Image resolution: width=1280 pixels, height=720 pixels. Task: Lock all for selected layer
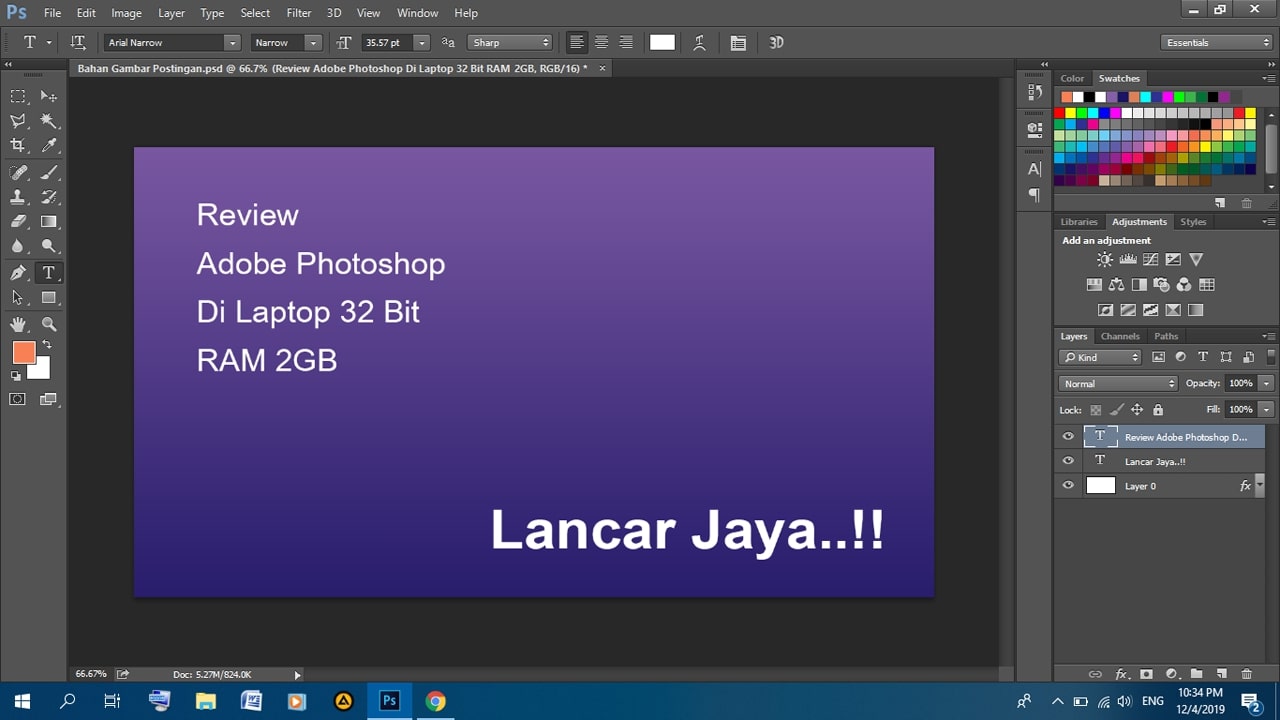[x=1158, y=409]
